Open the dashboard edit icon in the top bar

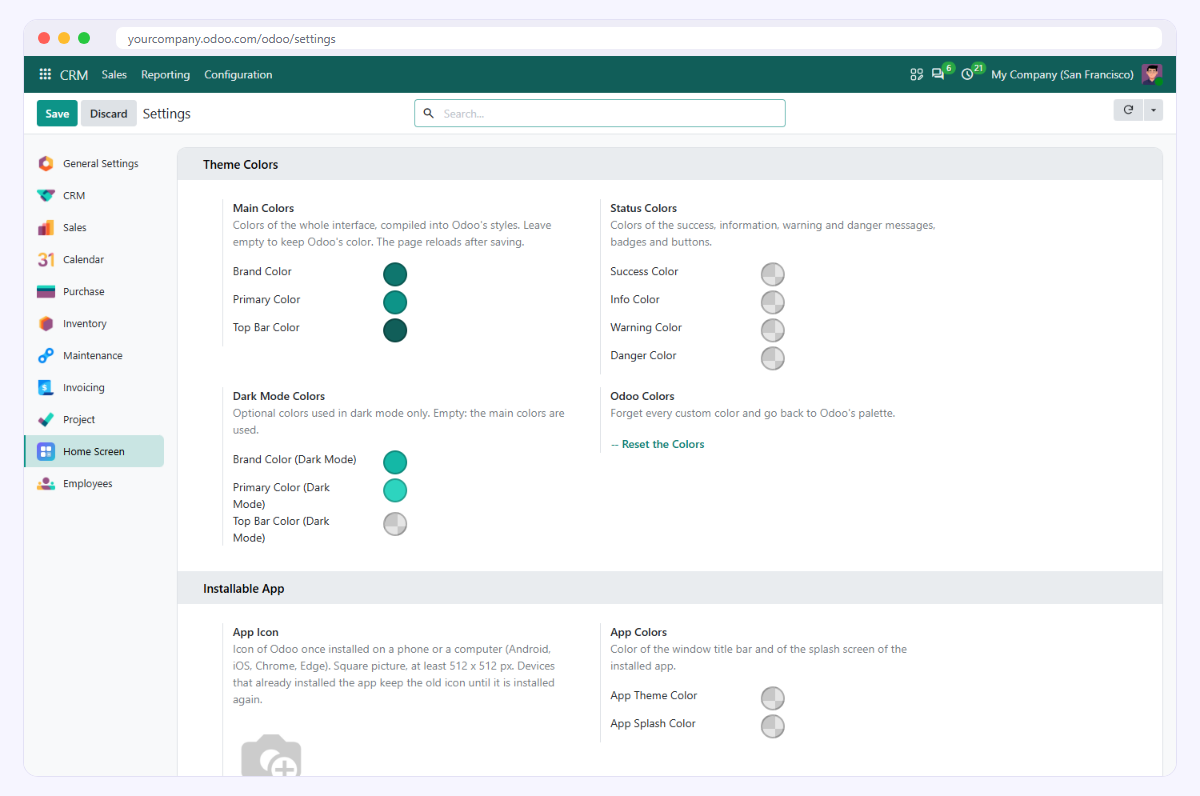click(x=916, y=75)
